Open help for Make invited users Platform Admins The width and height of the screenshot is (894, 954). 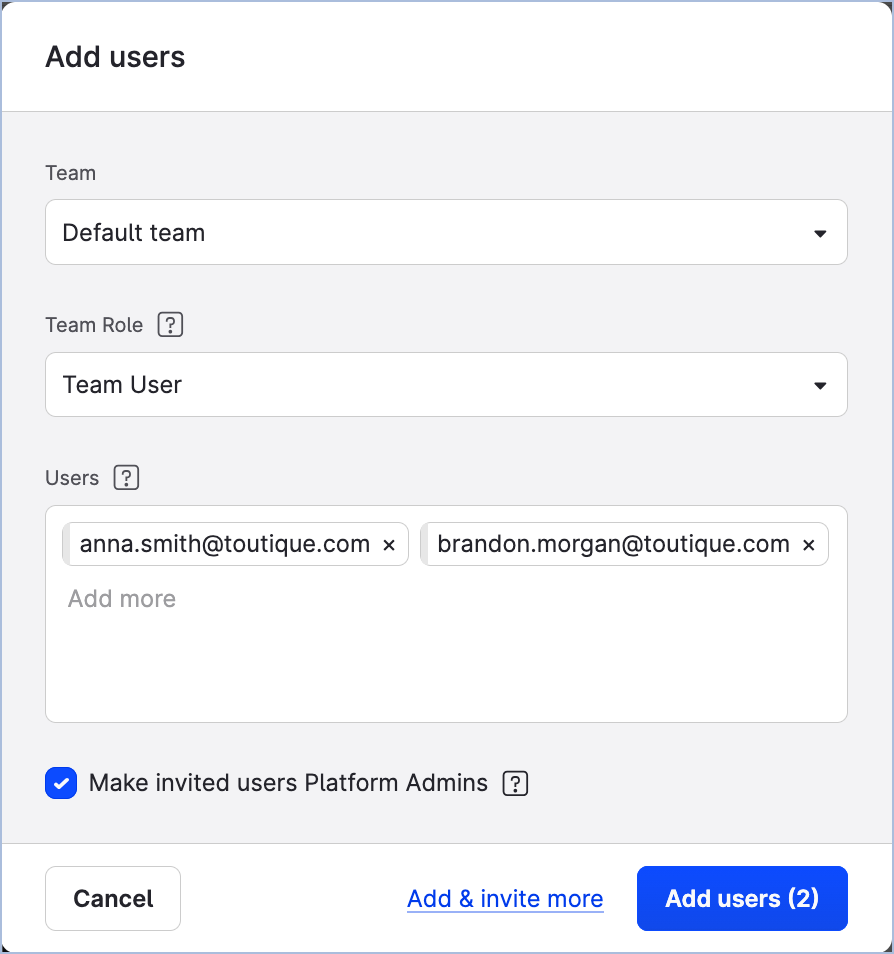point(515,784)
